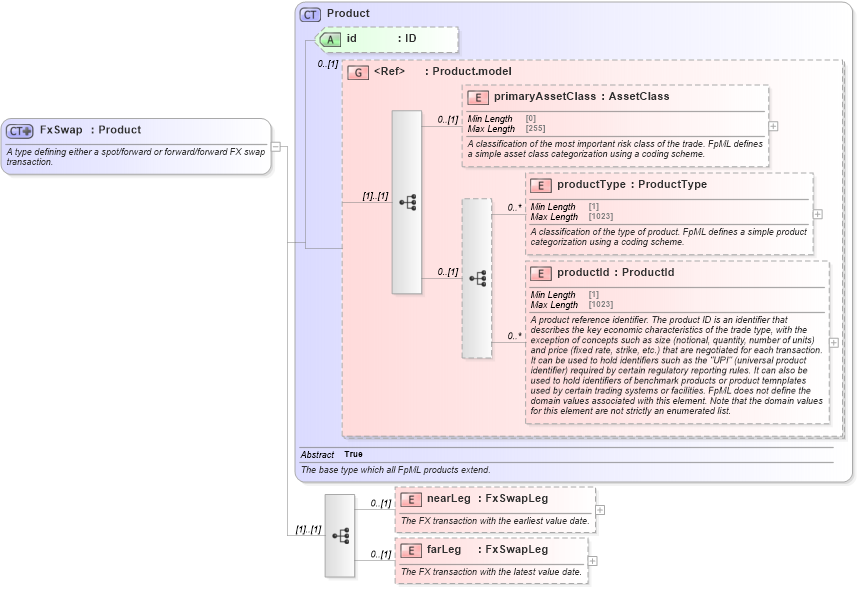The image size is (857, 590).
Task: Select the A attribute icon for id
Action: click(x=330, y=40)
